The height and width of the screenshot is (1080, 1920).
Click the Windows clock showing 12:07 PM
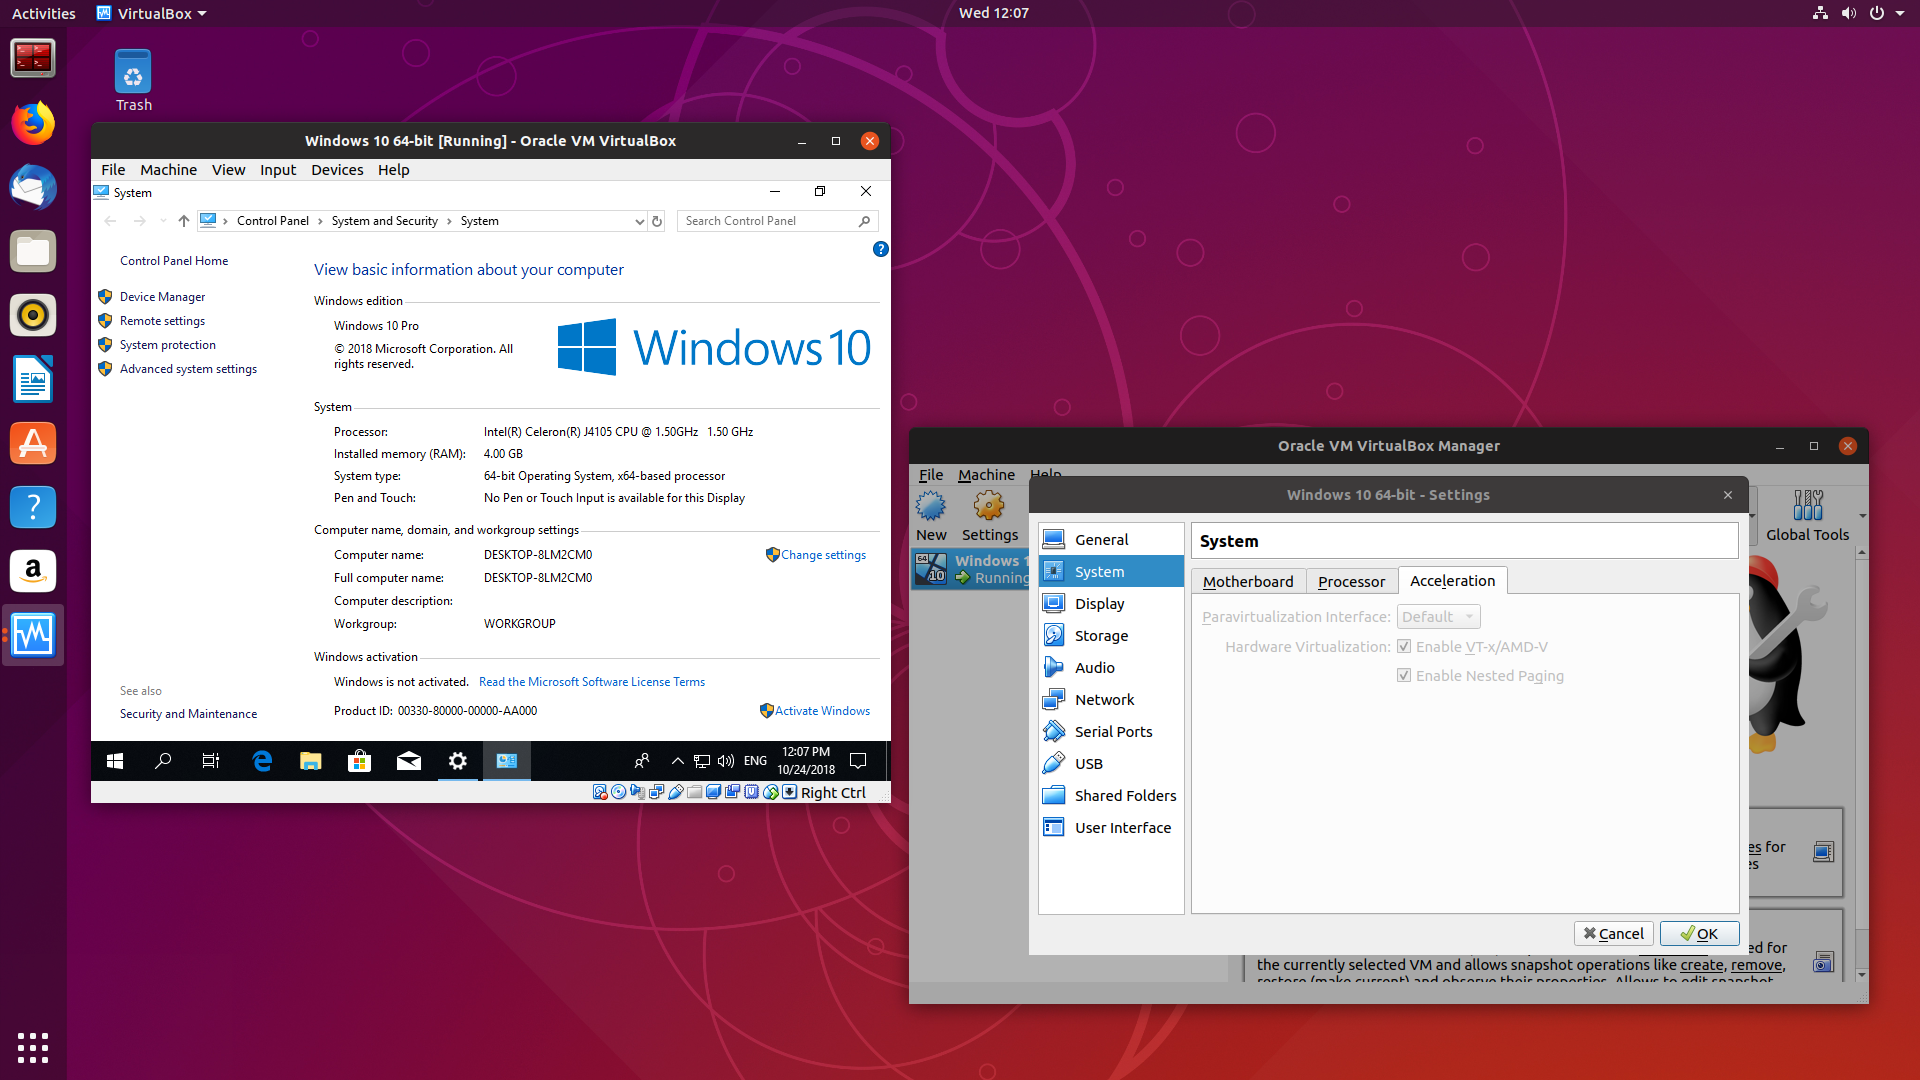click(x=806, y=761)
